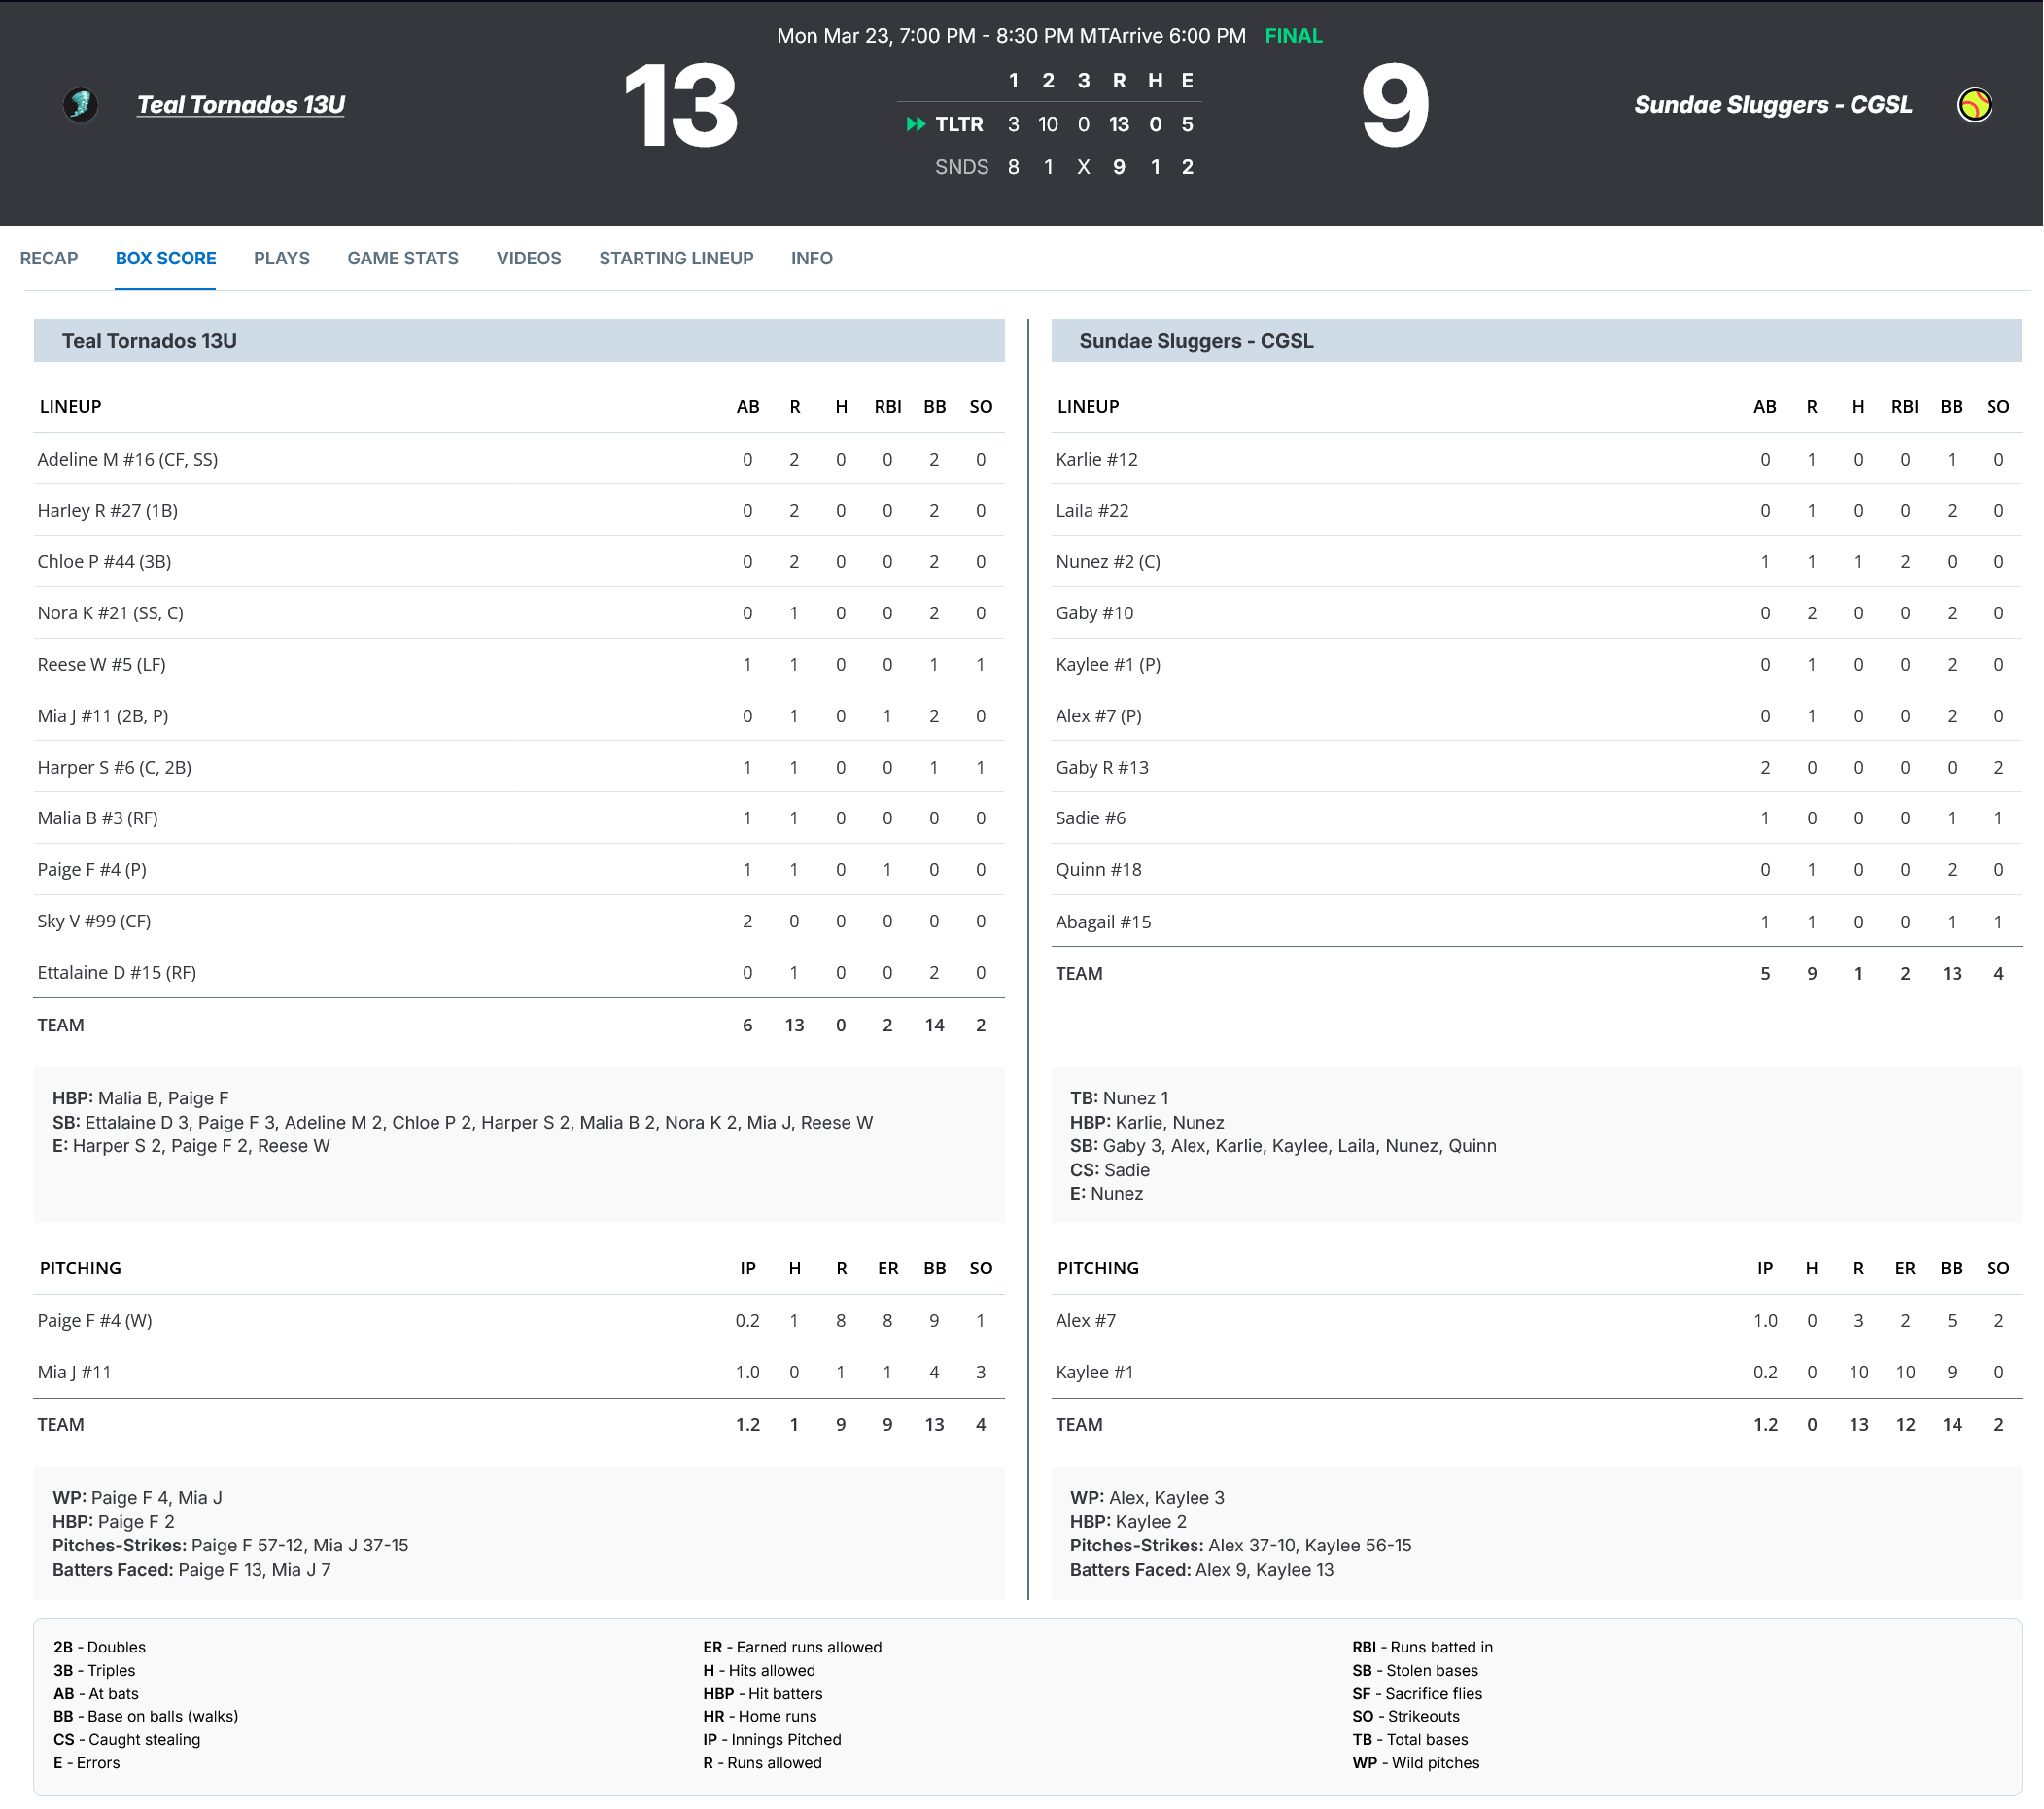
Task: Select player Nunez #2 (C) row
Action: point(1107,561)
